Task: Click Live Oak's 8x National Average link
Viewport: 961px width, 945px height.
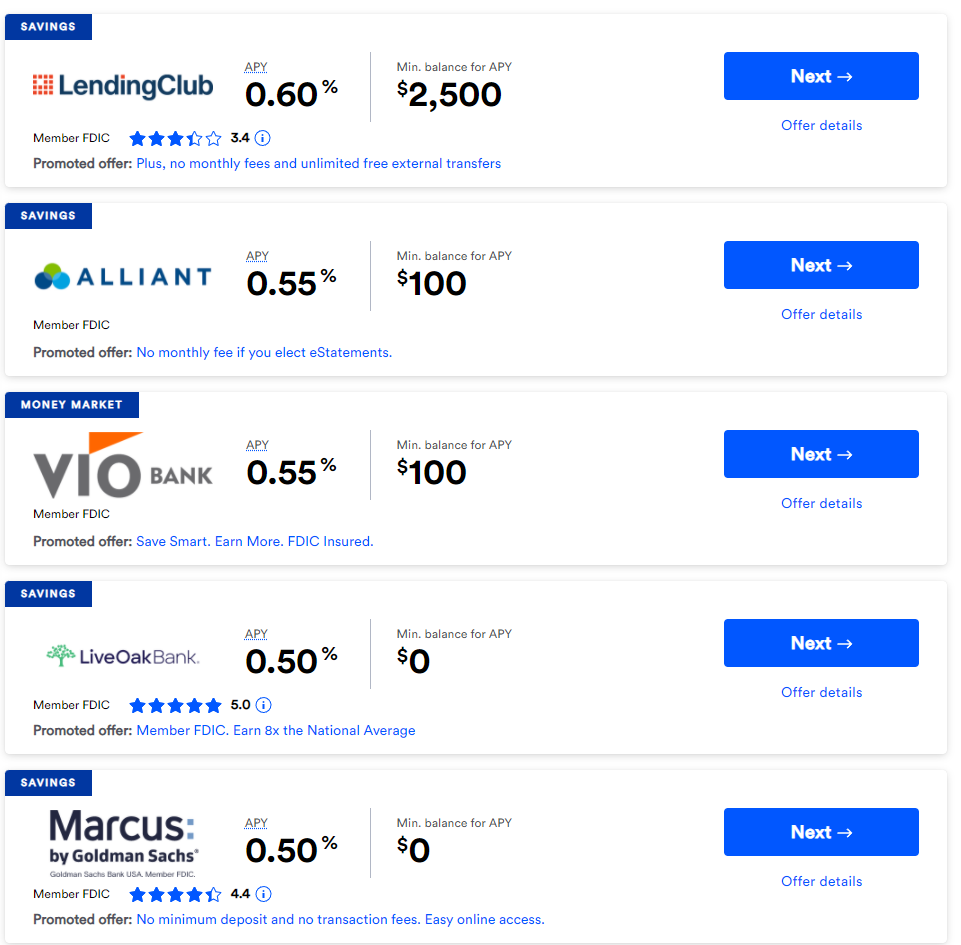Action: pos(275,730)
